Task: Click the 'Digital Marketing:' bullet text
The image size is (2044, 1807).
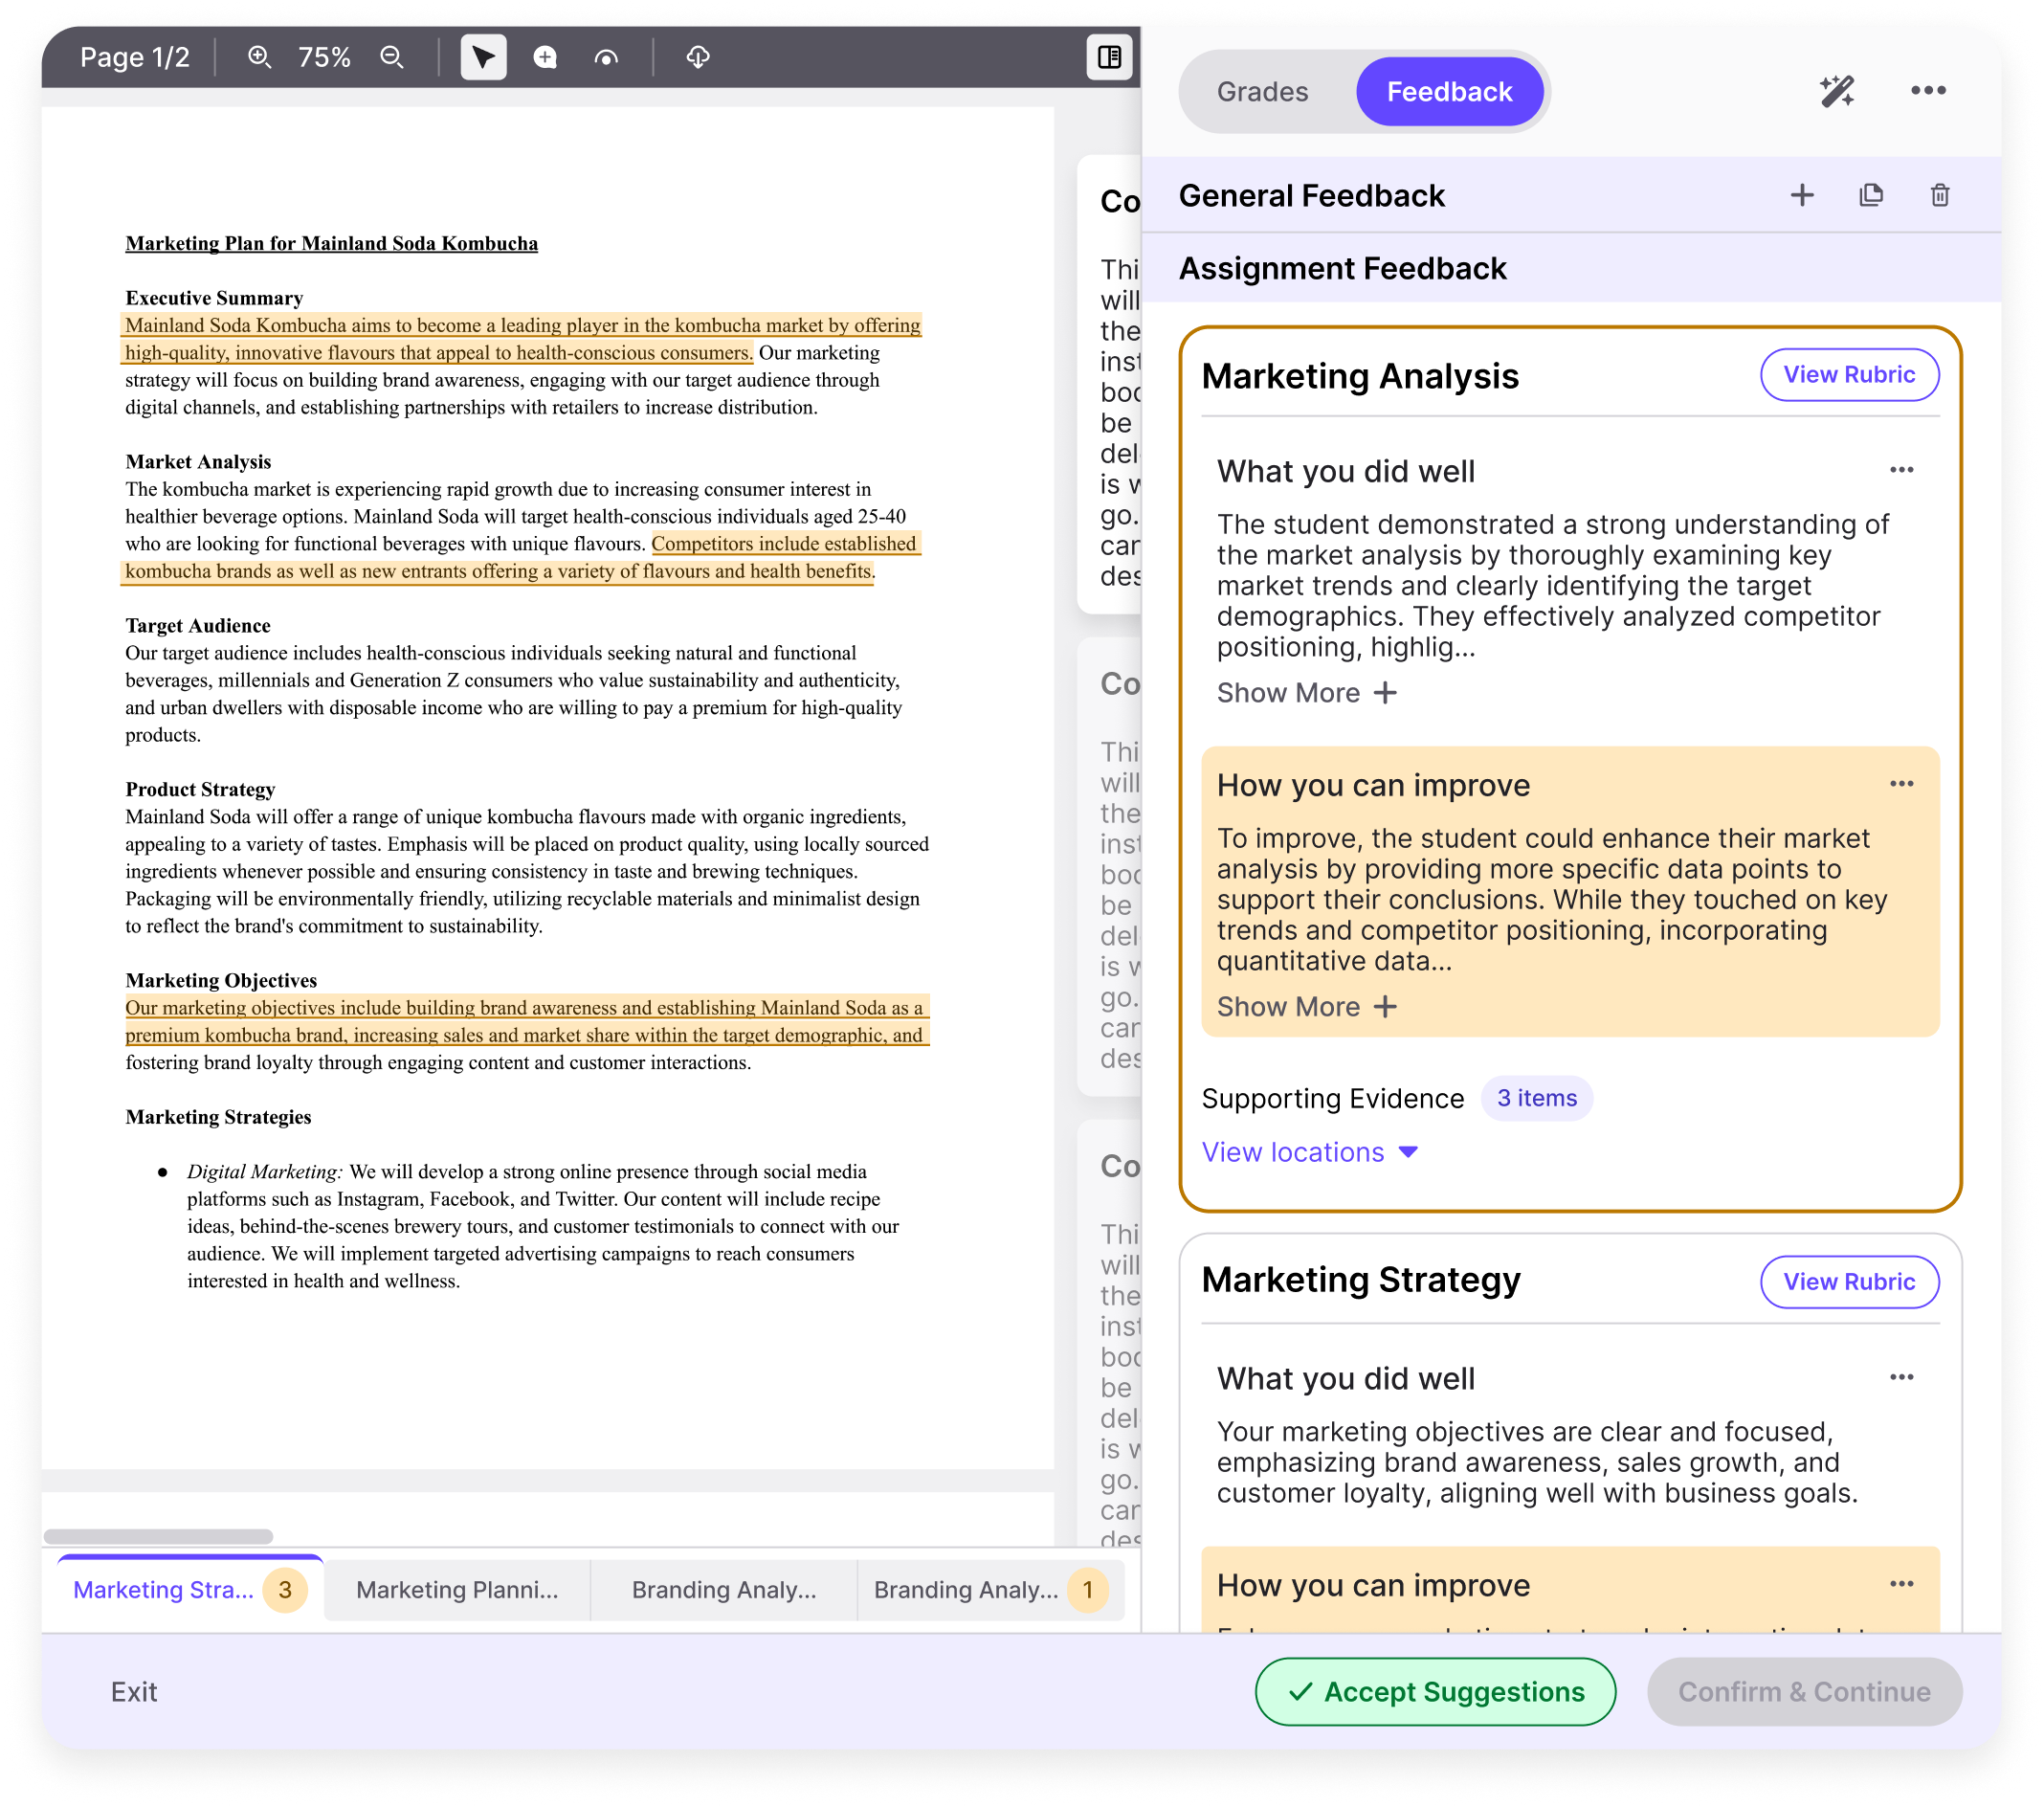Action: [265, 1171]
